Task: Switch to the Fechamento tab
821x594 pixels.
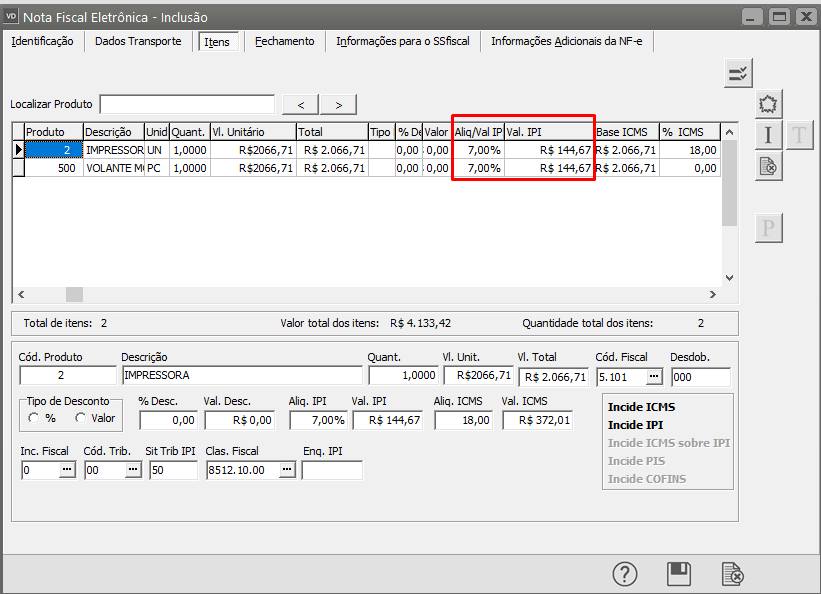Action: (284, 41)
